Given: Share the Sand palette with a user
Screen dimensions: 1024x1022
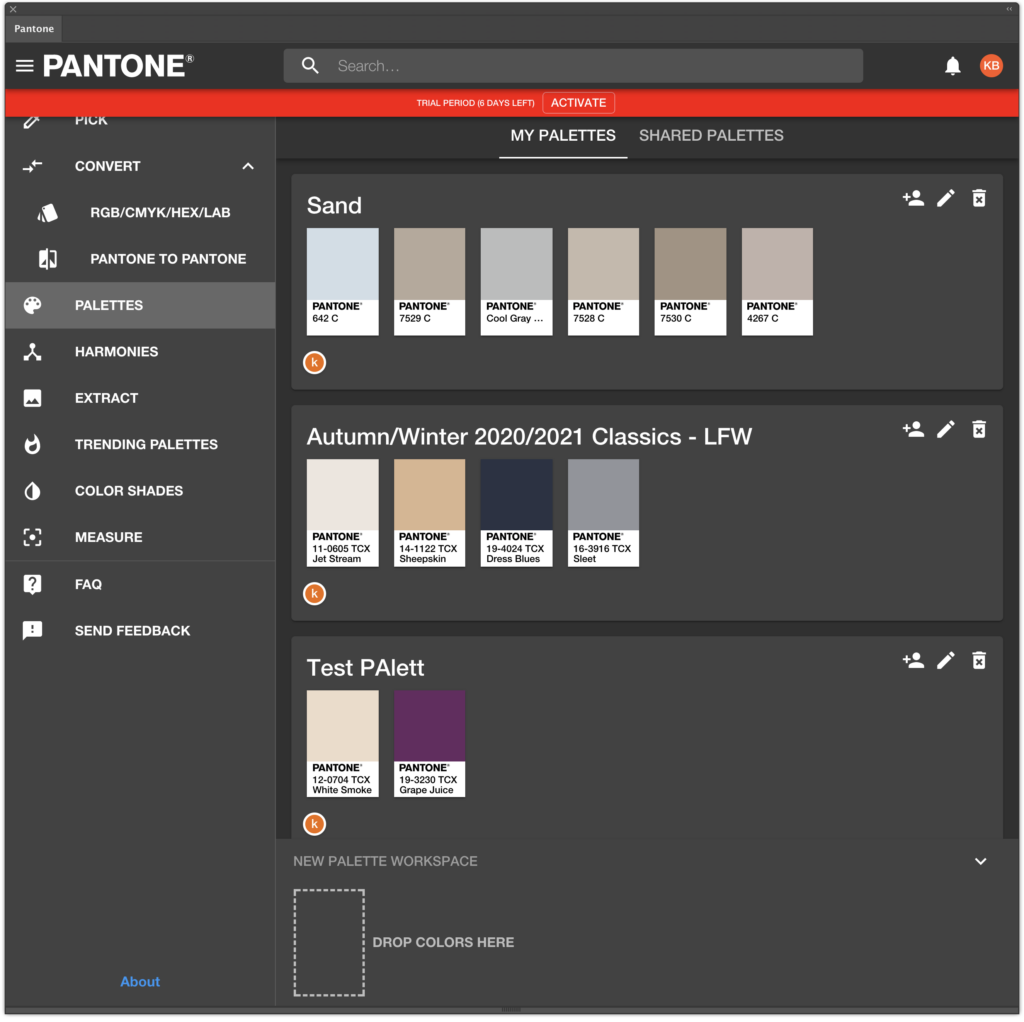Looking at the screenshot, I should point(913,199).
